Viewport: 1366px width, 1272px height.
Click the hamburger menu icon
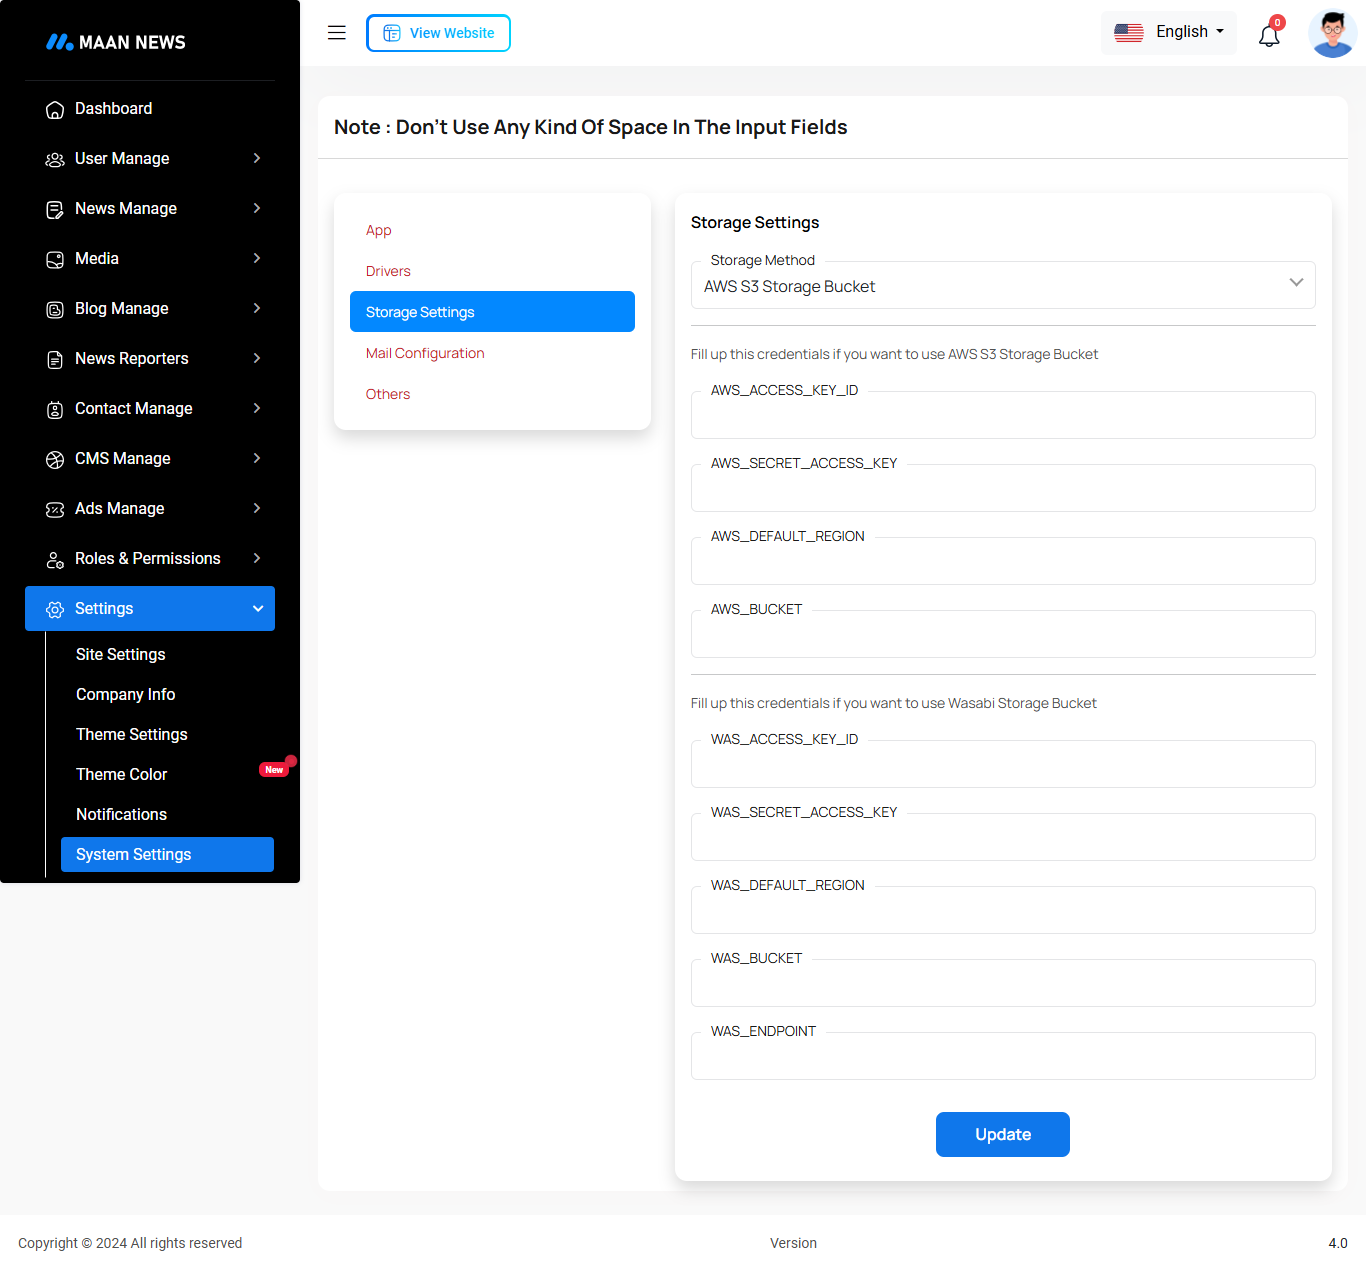tap(337, 33)
